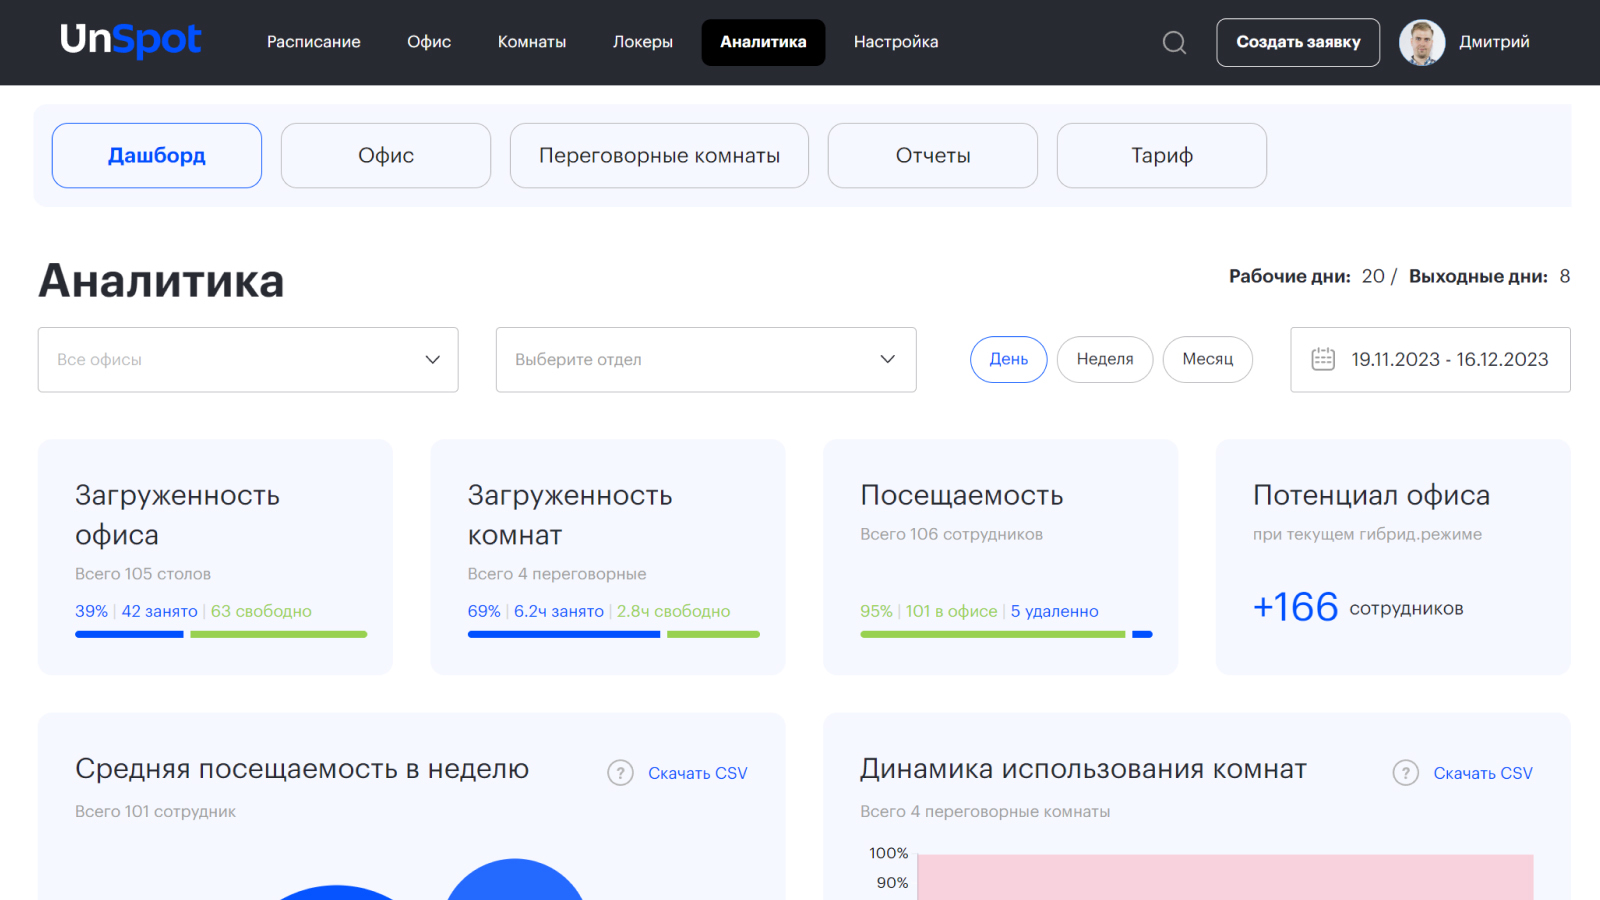Open help for Средняя посещаемость в неделю

point(620,773)
